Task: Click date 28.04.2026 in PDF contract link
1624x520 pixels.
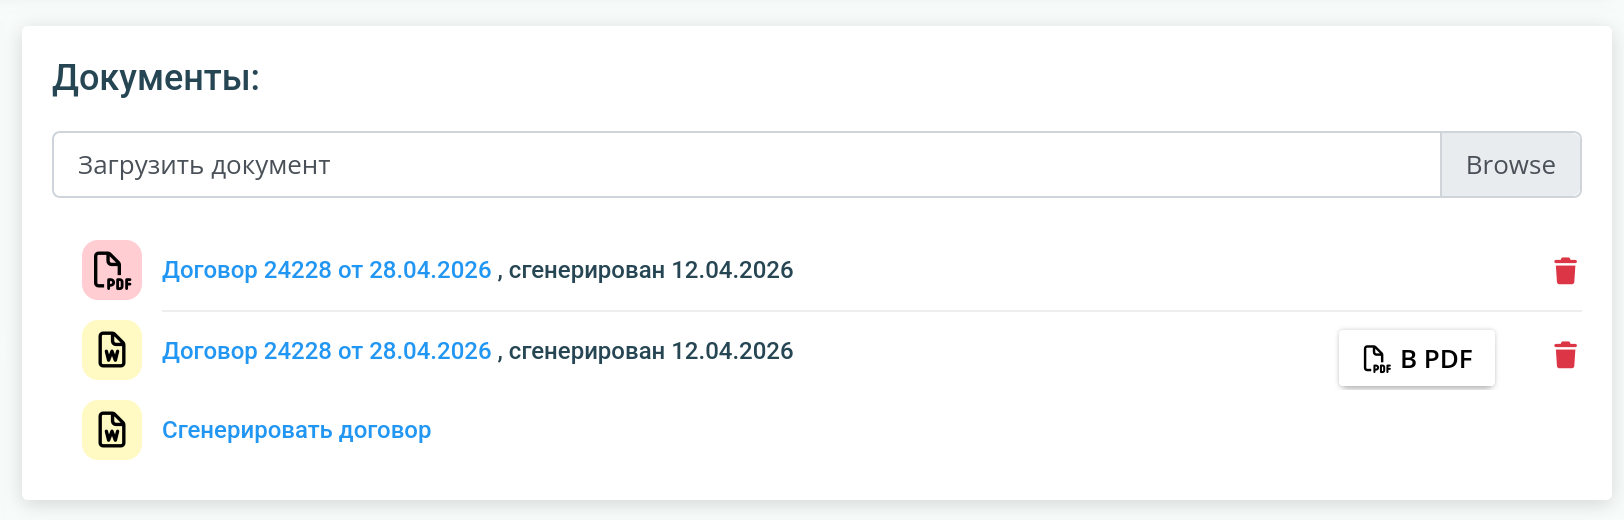Action: pyautogui.click(x=430, y=270)
